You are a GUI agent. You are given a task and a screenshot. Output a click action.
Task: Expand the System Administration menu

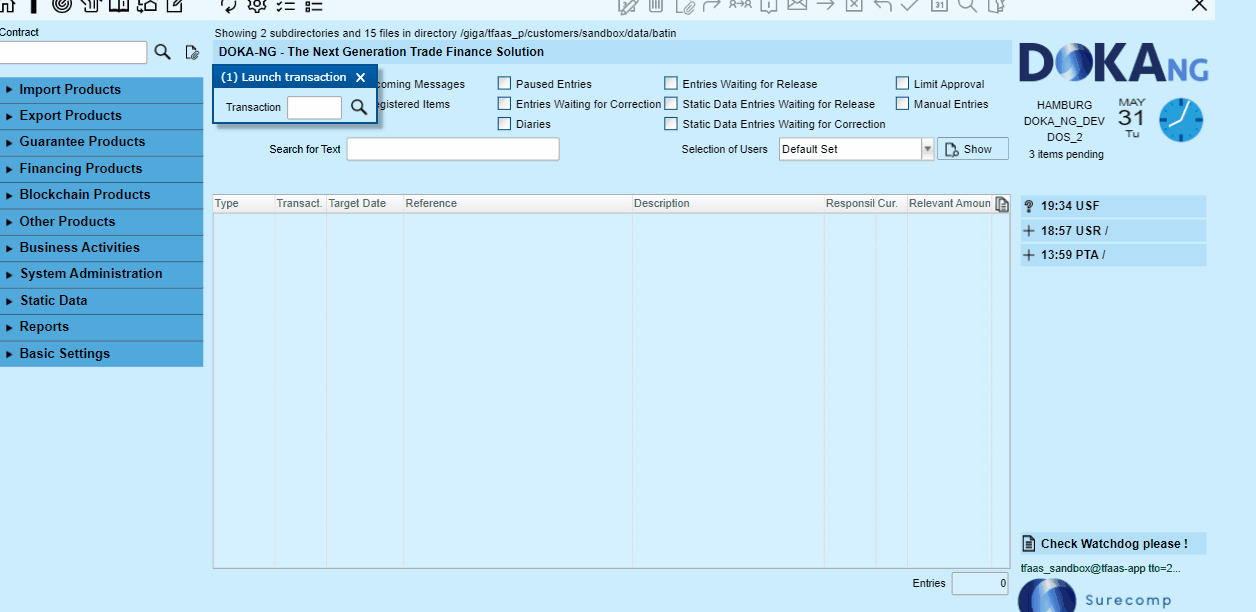click(101, 274)
